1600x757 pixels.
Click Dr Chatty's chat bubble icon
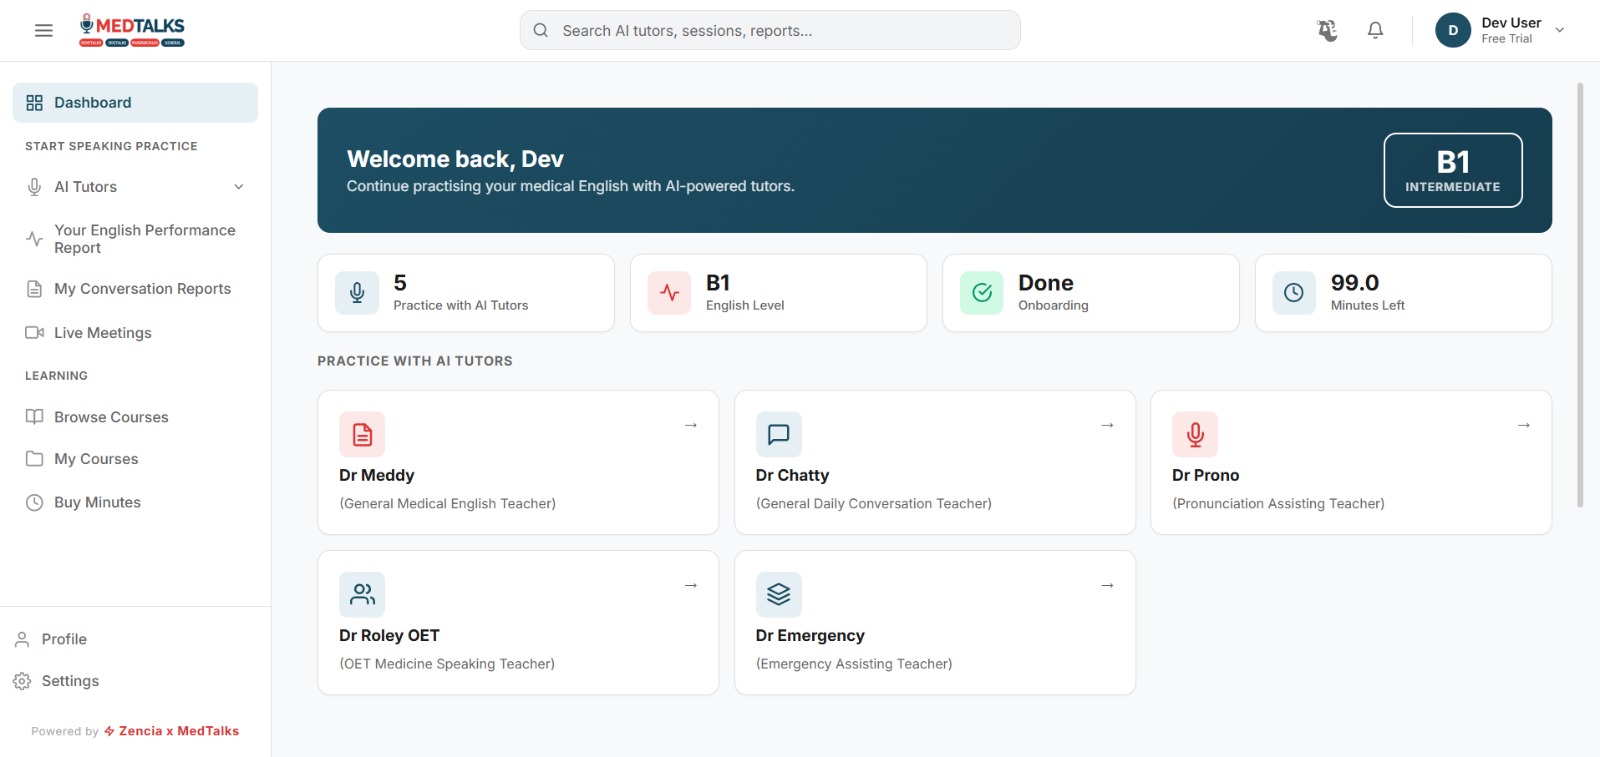[x=779, y=434]
